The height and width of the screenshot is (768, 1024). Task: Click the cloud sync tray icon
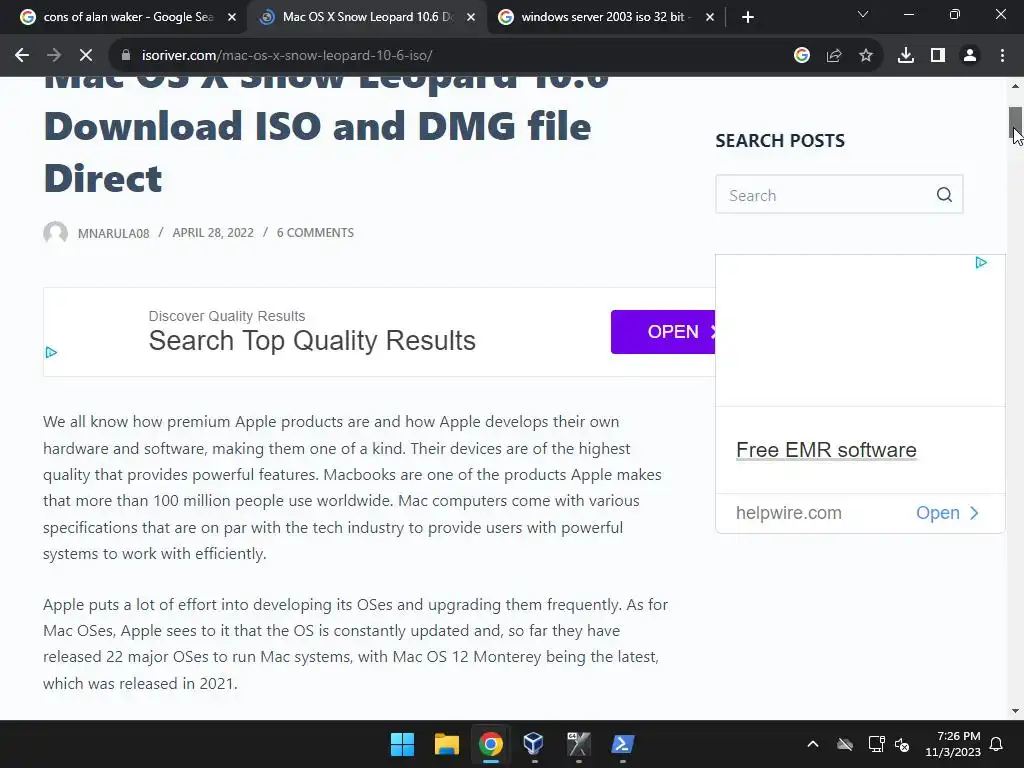[x=845, y=744]
